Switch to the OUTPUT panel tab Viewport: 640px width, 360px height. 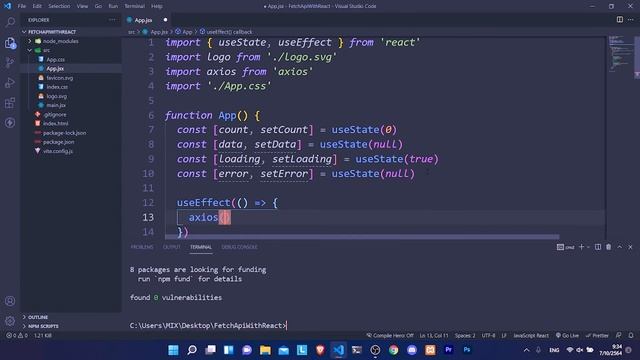pyautogui.click(x=171, y=247)
